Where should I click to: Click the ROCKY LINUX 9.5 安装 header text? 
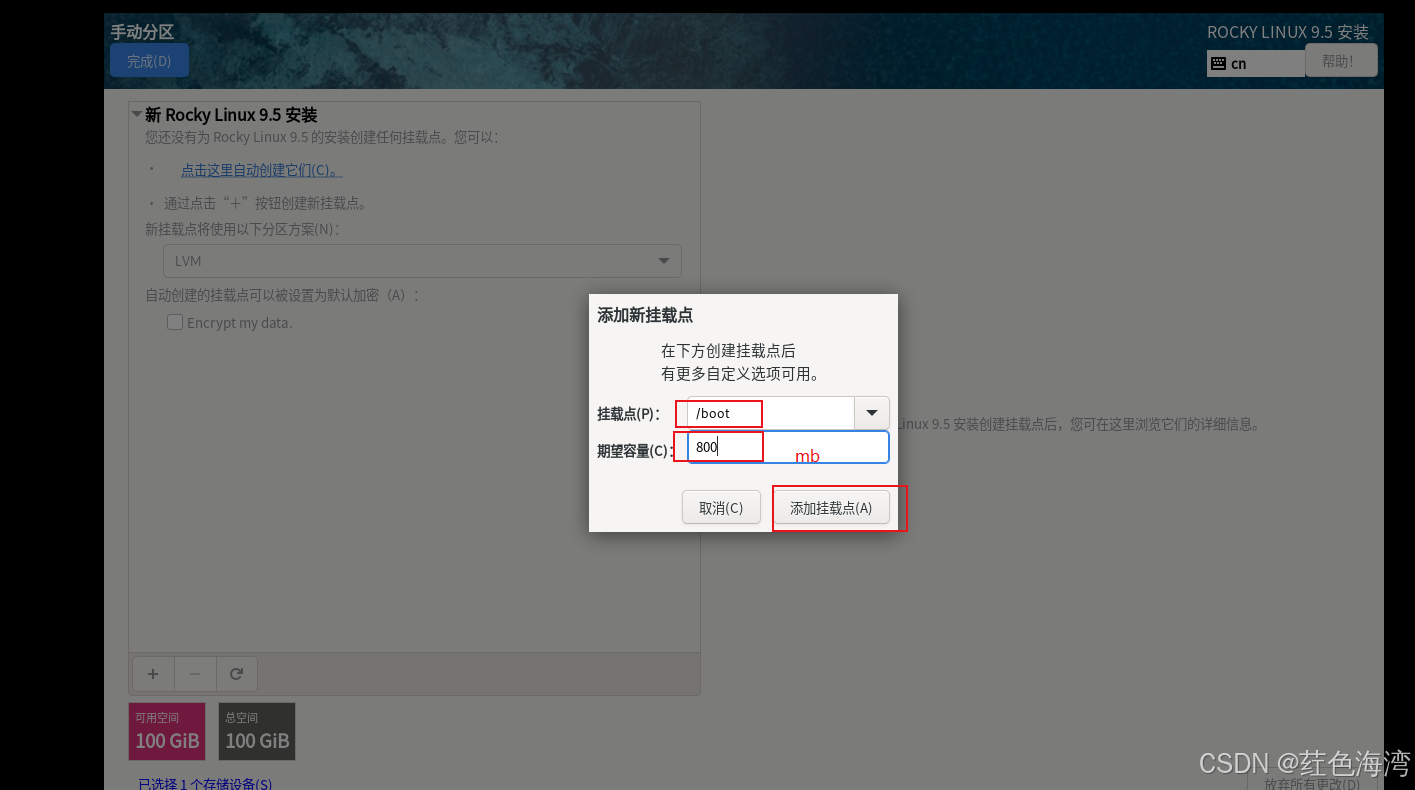tap(1288, 32)
